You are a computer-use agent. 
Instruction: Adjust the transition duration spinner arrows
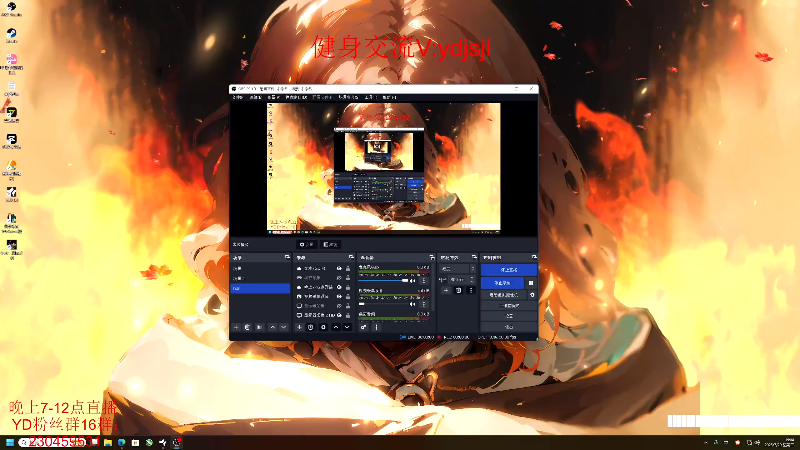coord(472,280)
